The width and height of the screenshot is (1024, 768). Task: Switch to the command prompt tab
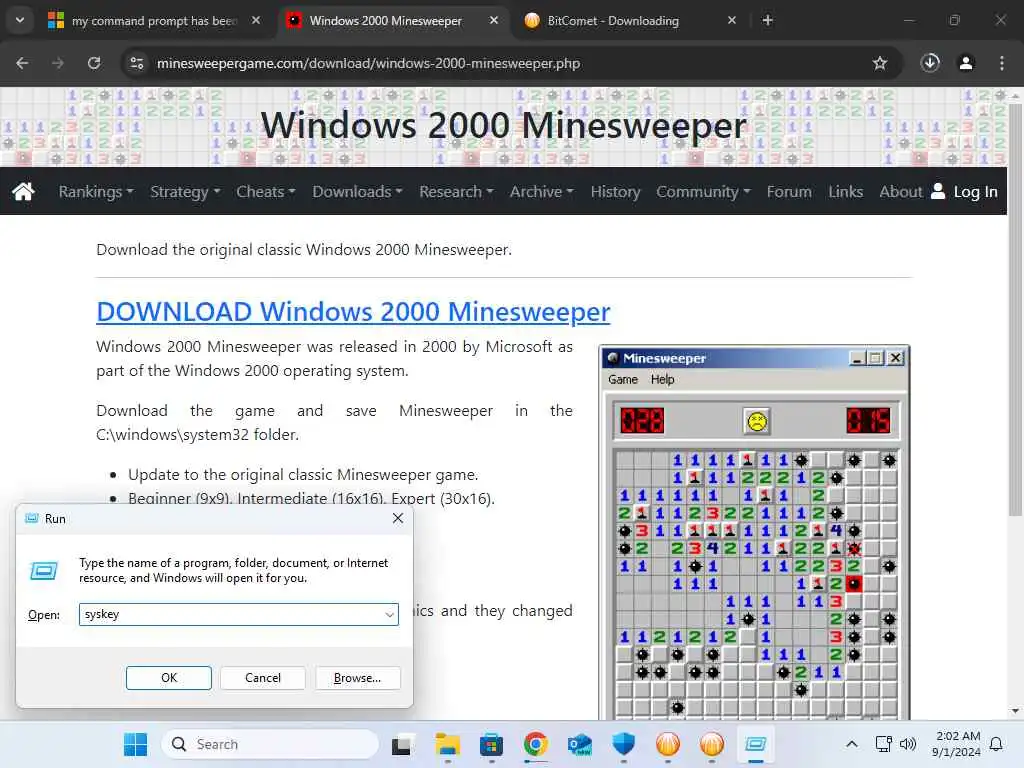pyautogui.click(x=154, y=21)
